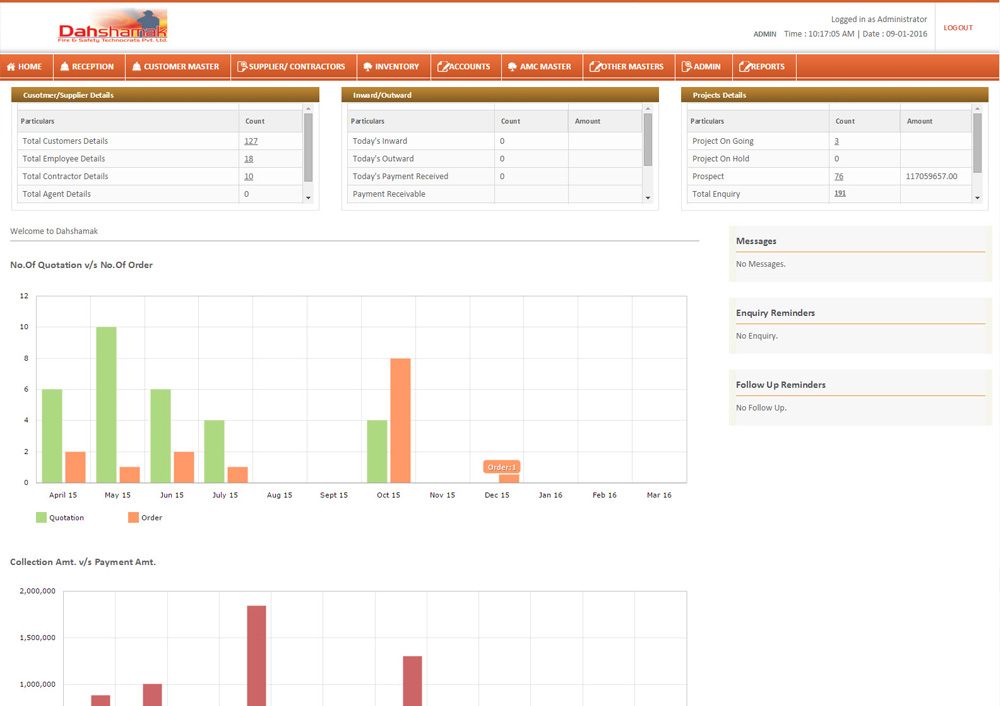This screenshot has height=706, width=1000.
Task: Click the green Quotation legend swatch
Action: [x=41, y=517]
